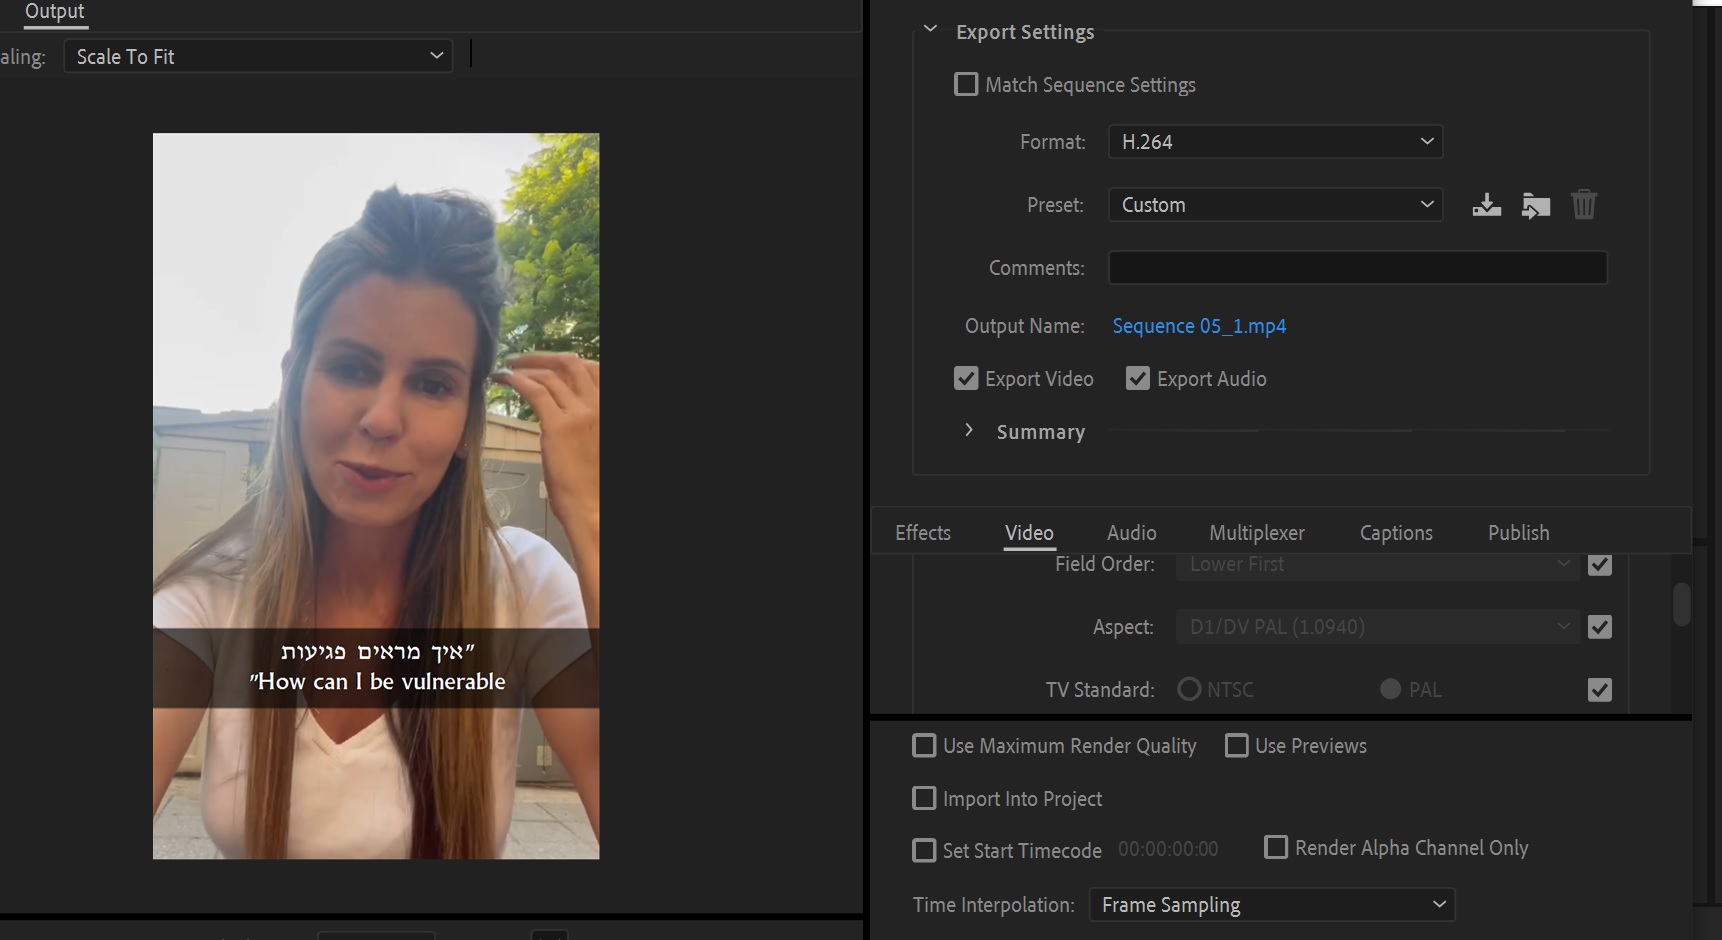Click into the Comments text field
Screen dimensions: 1722x940
pyautogui.click(x=1358, y=268)
